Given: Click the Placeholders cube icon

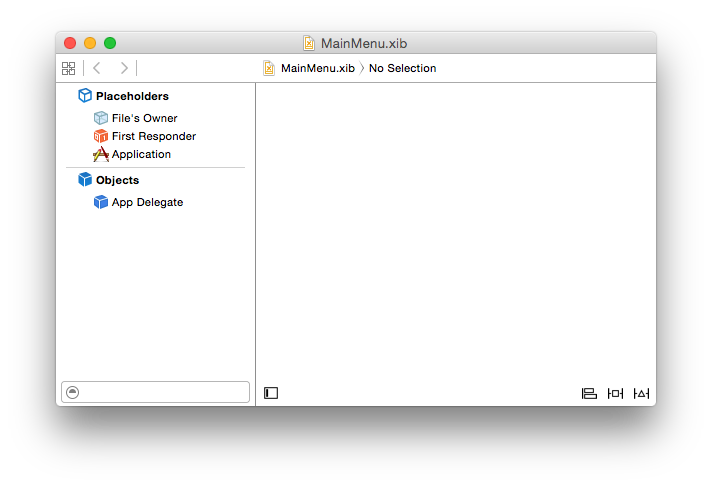Looking at the screenshot, I should (x=85, y=95).
